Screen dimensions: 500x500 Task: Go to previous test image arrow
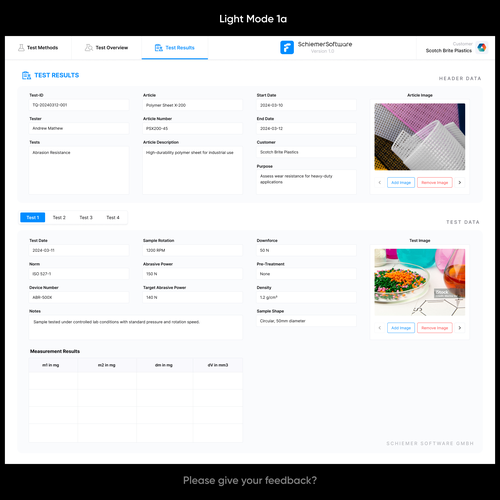pos(380,328)
